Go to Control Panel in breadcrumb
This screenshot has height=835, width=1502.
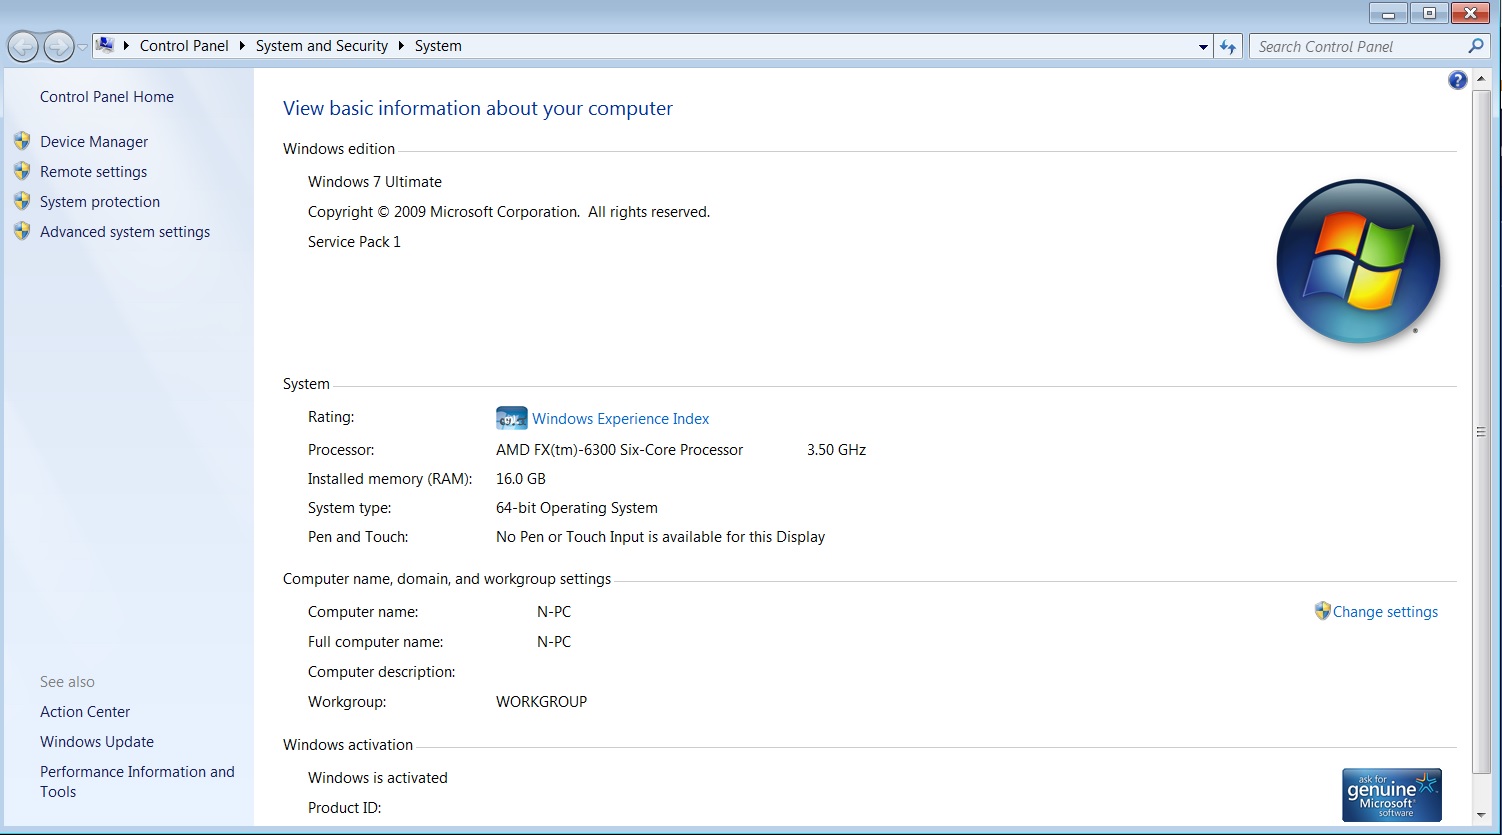[x=184, y=46]
